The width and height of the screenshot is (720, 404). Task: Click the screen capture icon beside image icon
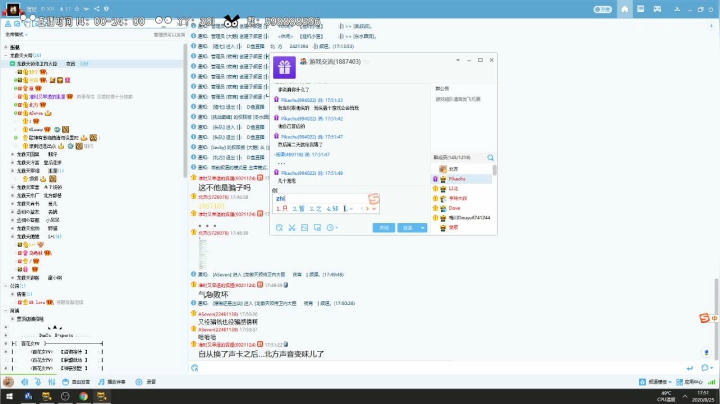click(x=317, y=228)
